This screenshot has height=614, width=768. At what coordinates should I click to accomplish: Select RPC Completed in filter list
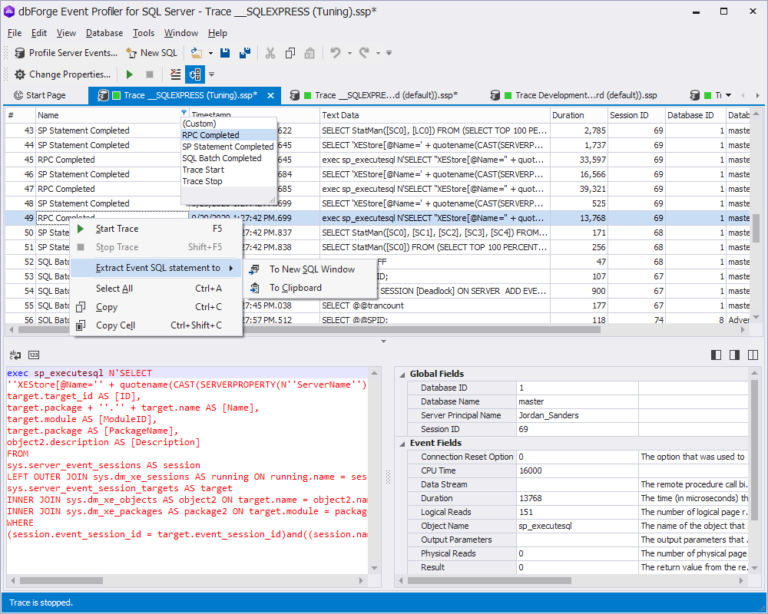229,135
